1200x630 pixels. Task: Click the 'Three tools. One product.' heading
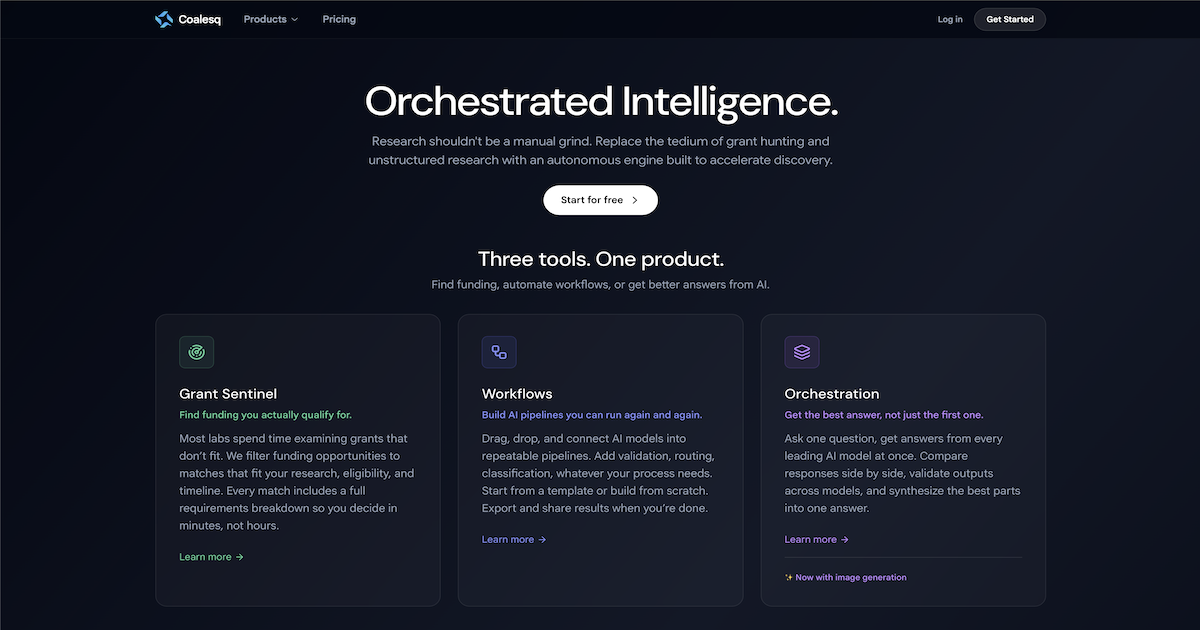(x=601, y=259)
